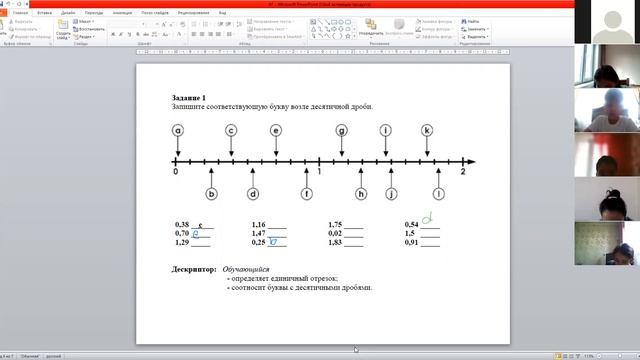
Task: Open the Выделить (Select) dropdown
Action: (x=475, y=37)
